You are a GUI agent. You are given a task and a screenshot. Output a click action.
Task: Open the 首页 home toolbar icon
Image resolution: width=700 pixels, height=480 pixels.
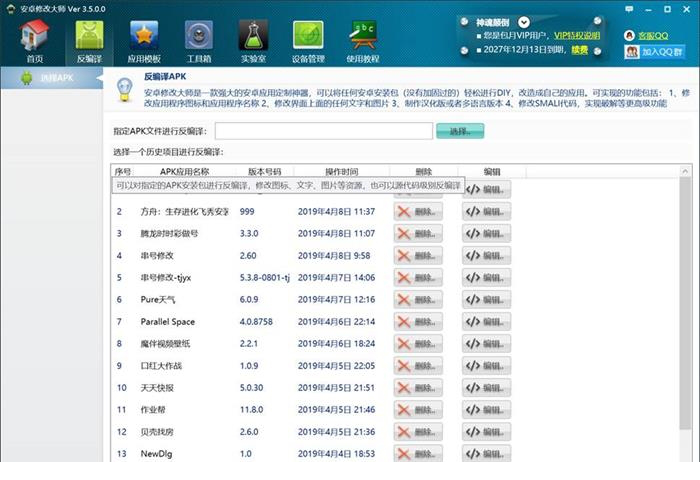35,42
